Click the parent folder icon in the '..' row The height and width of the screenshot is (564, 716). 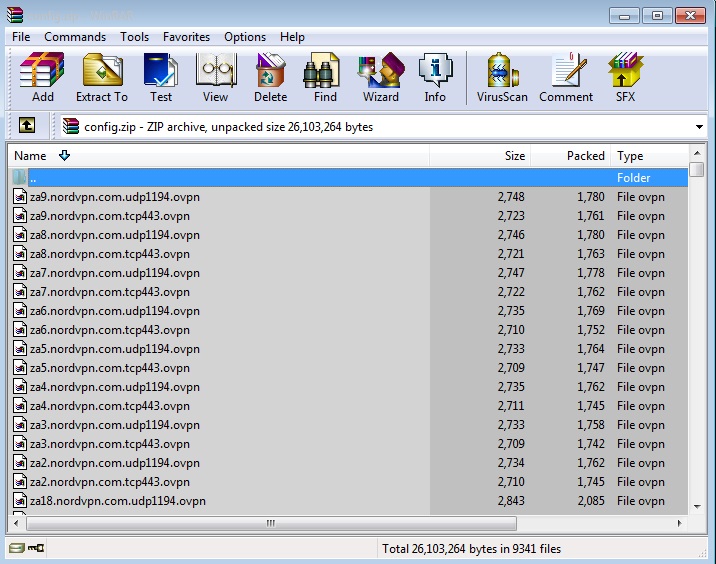point(19,177)
